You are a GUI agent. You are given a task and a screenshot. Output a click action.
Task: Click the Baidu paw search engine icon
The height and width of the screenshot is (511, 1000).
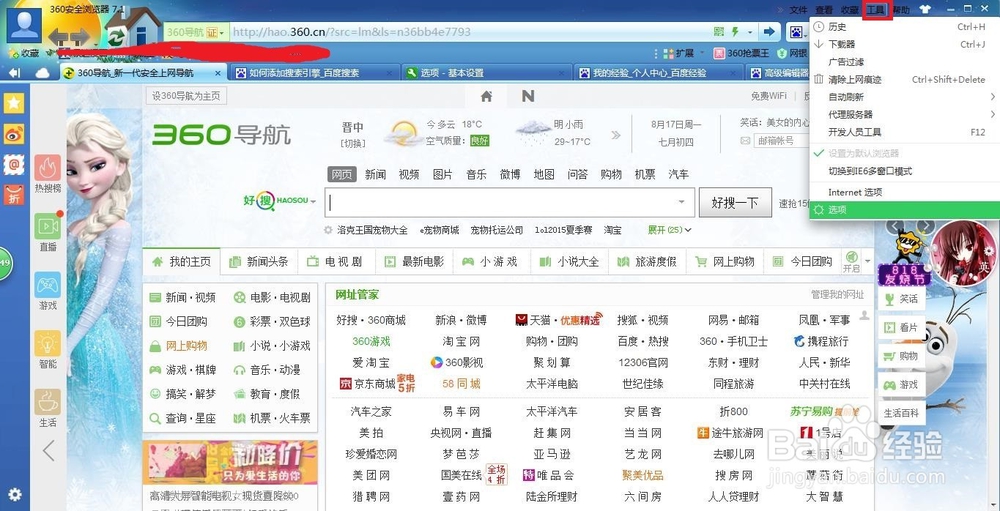click(797, 31)
